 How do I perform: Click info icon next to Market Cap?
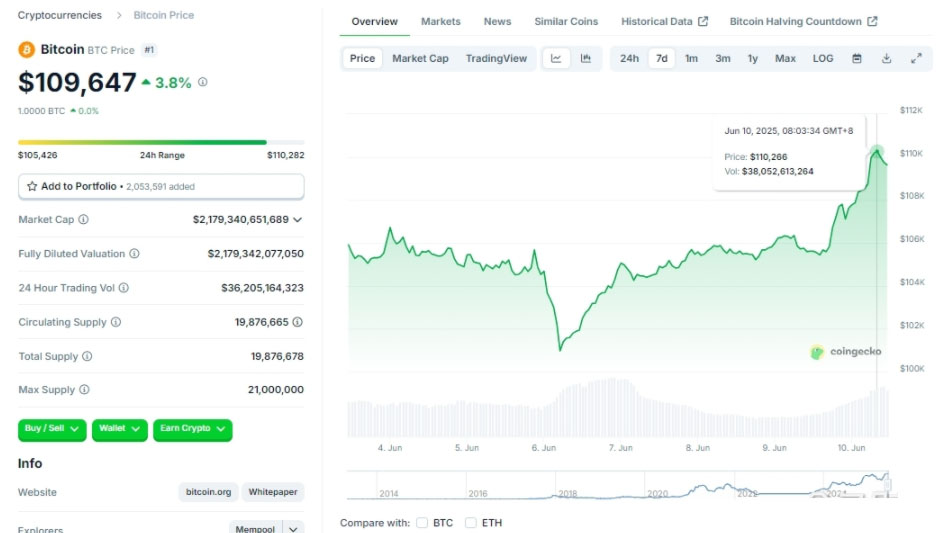[x=83, y=220]
